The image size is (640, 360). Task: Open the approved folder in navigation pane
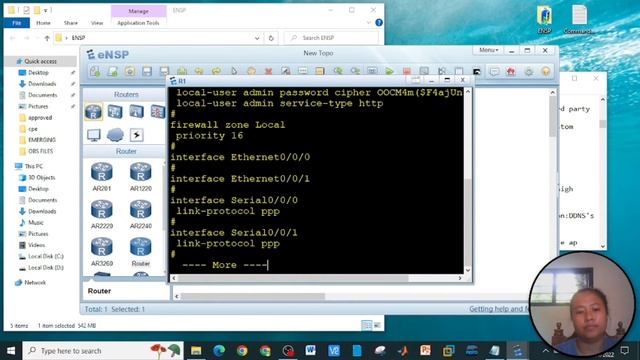[x=40, y=118]
